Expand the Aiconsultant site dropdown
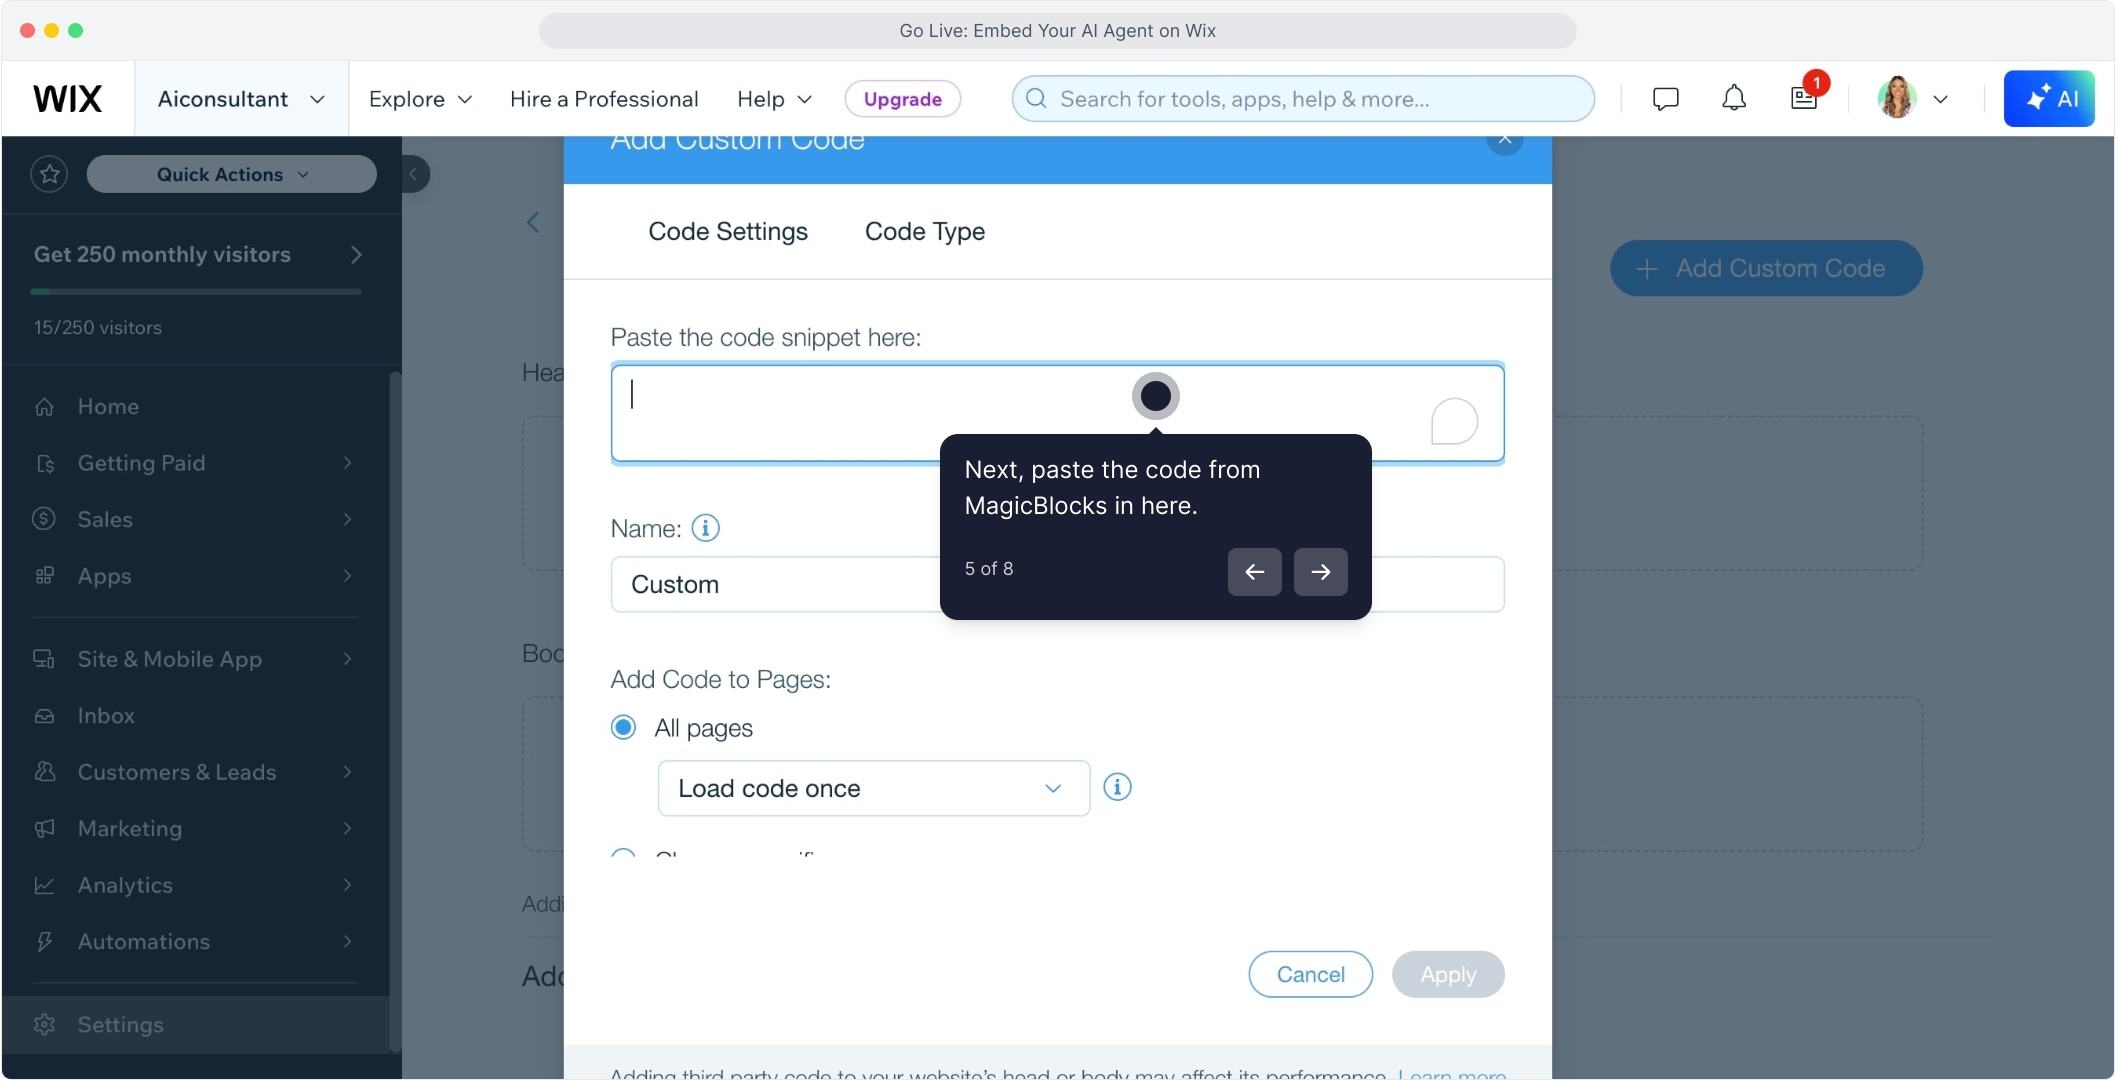The image size is (2116, 1080). [241, 99]
